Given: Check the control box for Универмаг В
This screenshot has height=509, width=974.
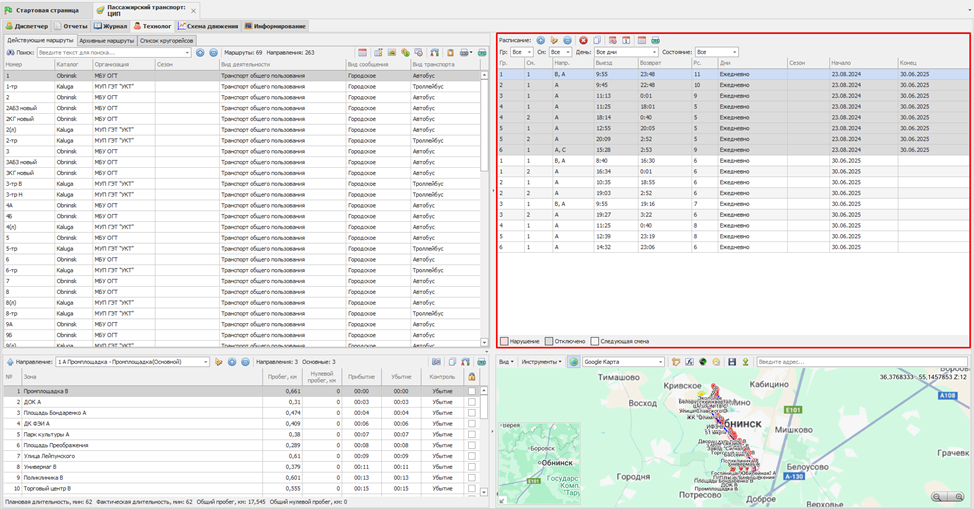Looking at the screenshot, I should point(472,467).
